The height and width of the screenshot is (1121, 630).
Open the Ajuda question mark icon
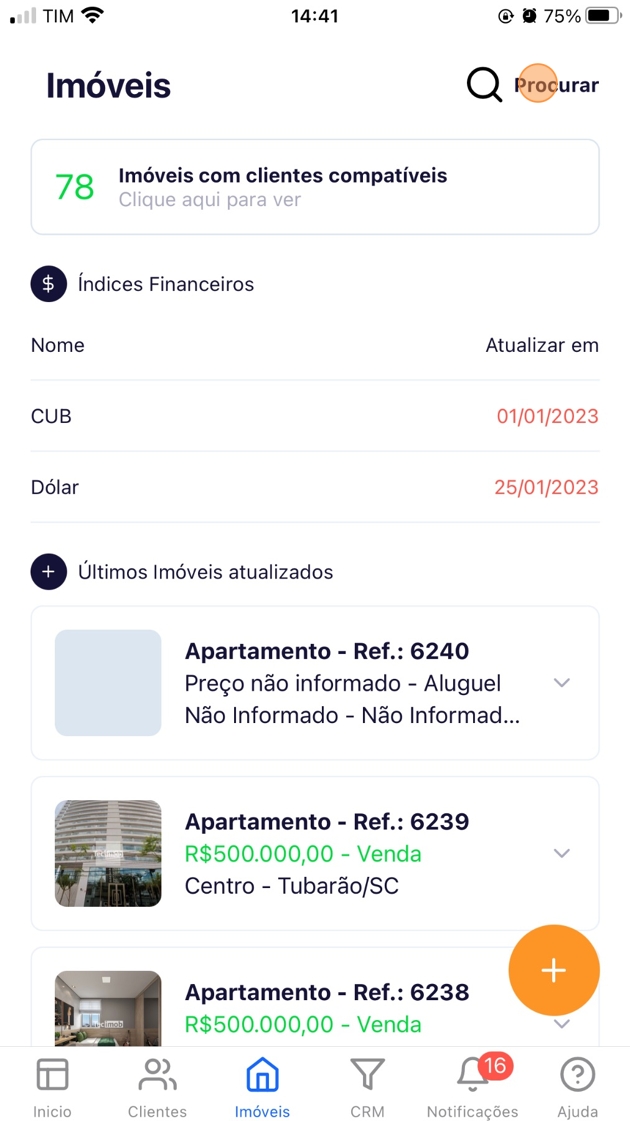click(x=577, y=1076)
